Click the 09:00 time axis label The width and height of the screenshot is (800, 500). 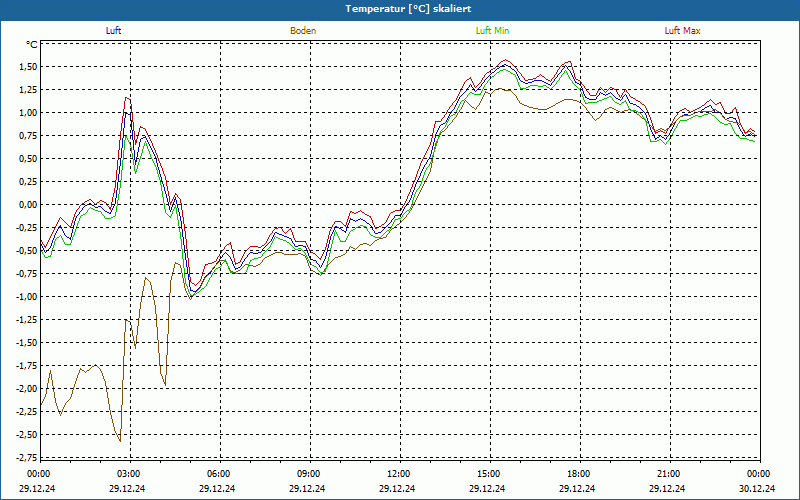coord(308,474)
